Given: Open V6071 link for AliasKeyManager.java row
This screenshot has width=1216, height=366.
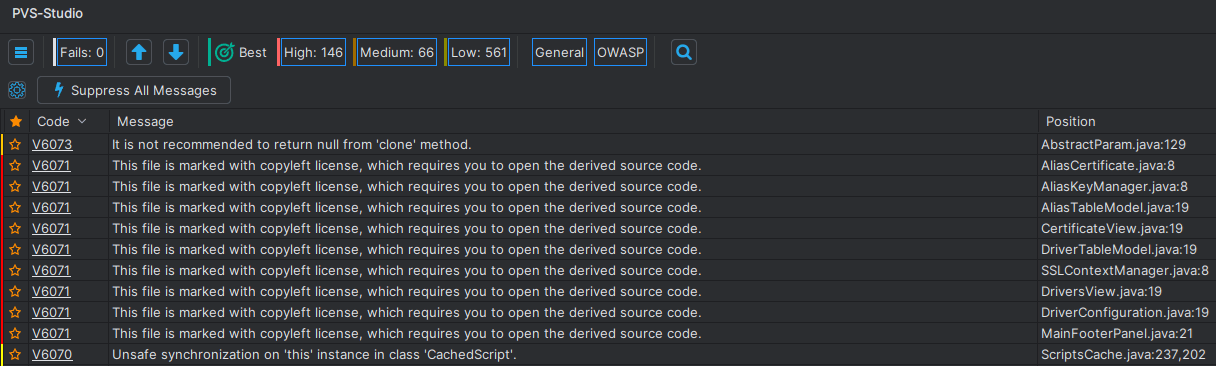Looking at the screenshot, I should (51, 186).
